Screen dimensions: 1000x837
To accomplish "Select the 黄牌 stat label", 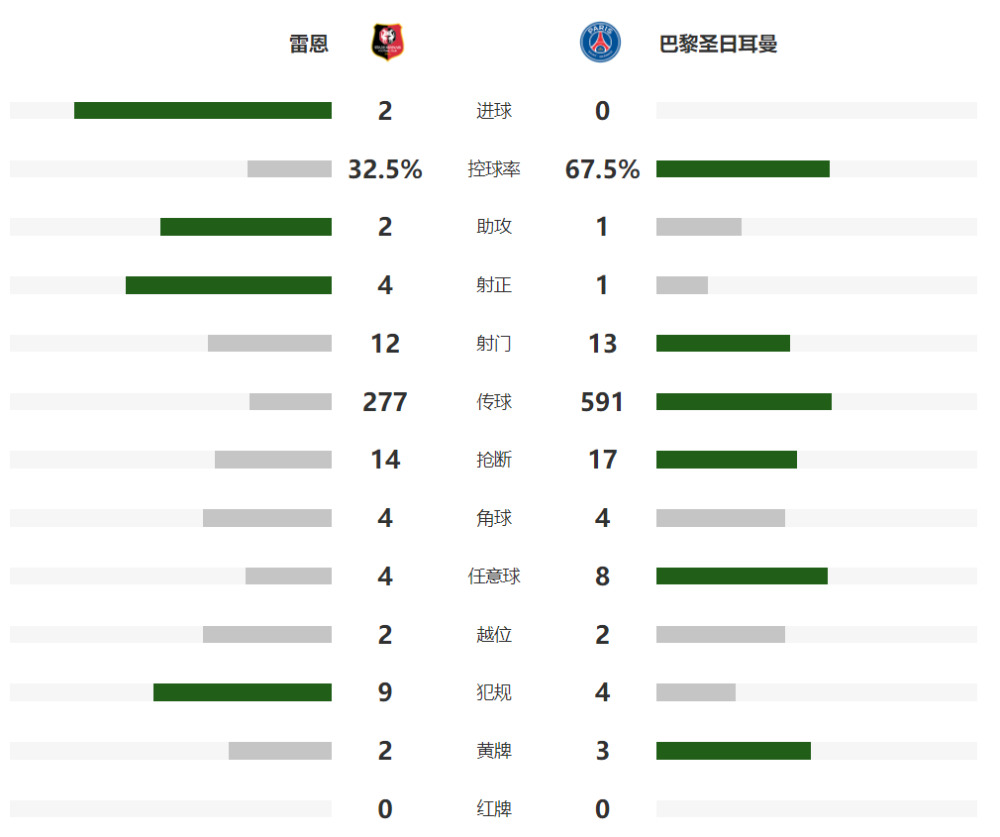I will click(494, 751).
